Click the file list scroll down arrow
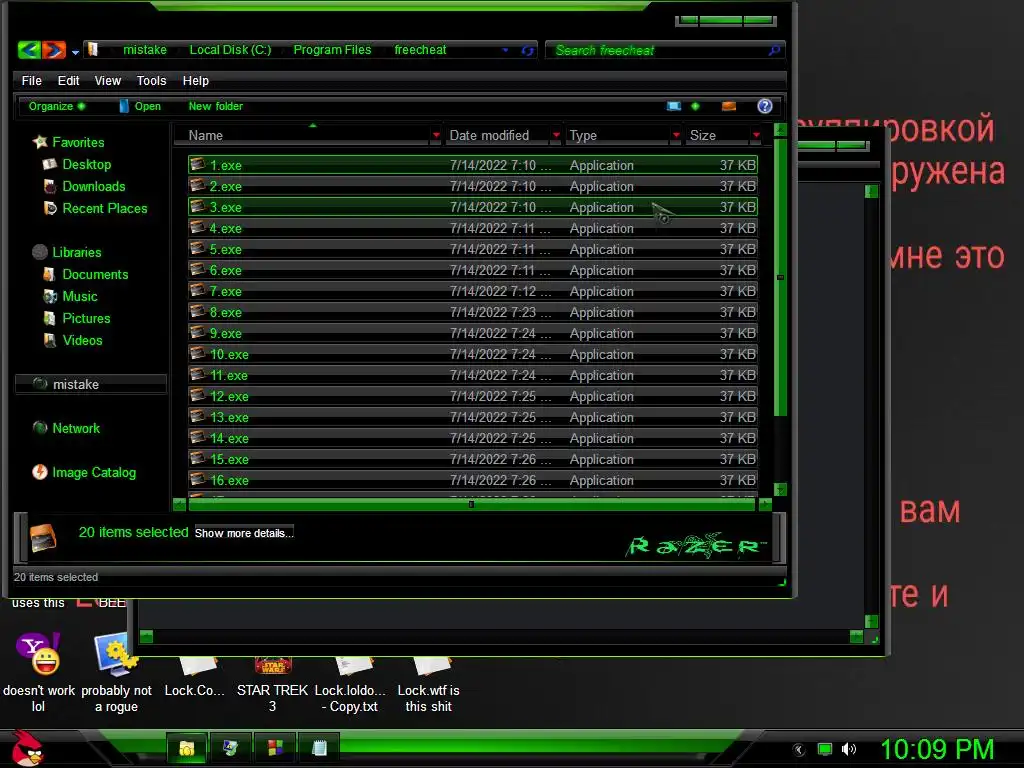The image size is (1024, 768). (780, 489)
